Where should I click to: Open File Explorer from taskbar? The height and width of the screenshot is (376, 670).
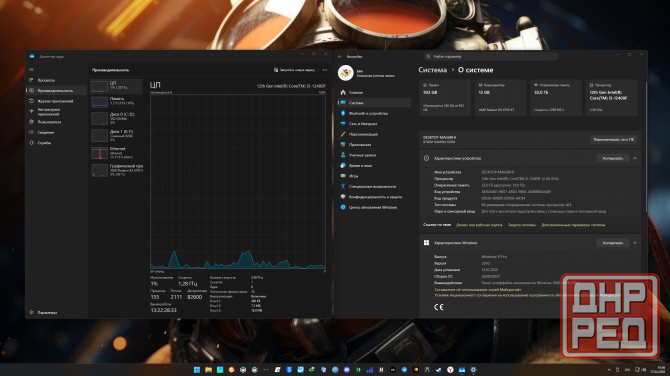[x=208, y=370]
